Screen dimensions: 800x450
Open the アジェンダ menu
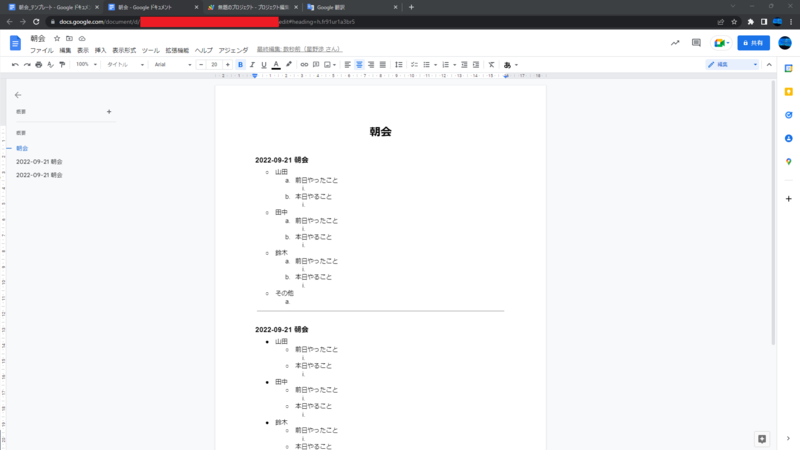(233, 51)
